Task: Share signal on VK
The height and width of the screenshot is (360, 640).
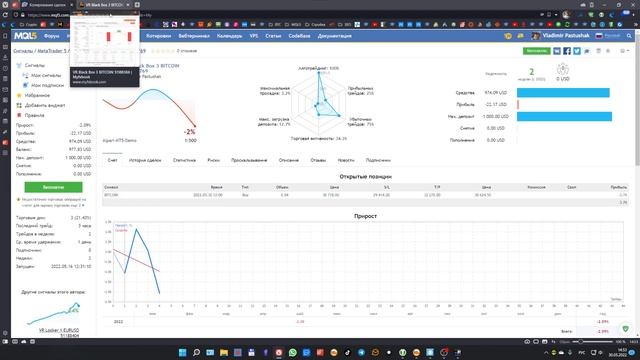Action: [557, 51]
